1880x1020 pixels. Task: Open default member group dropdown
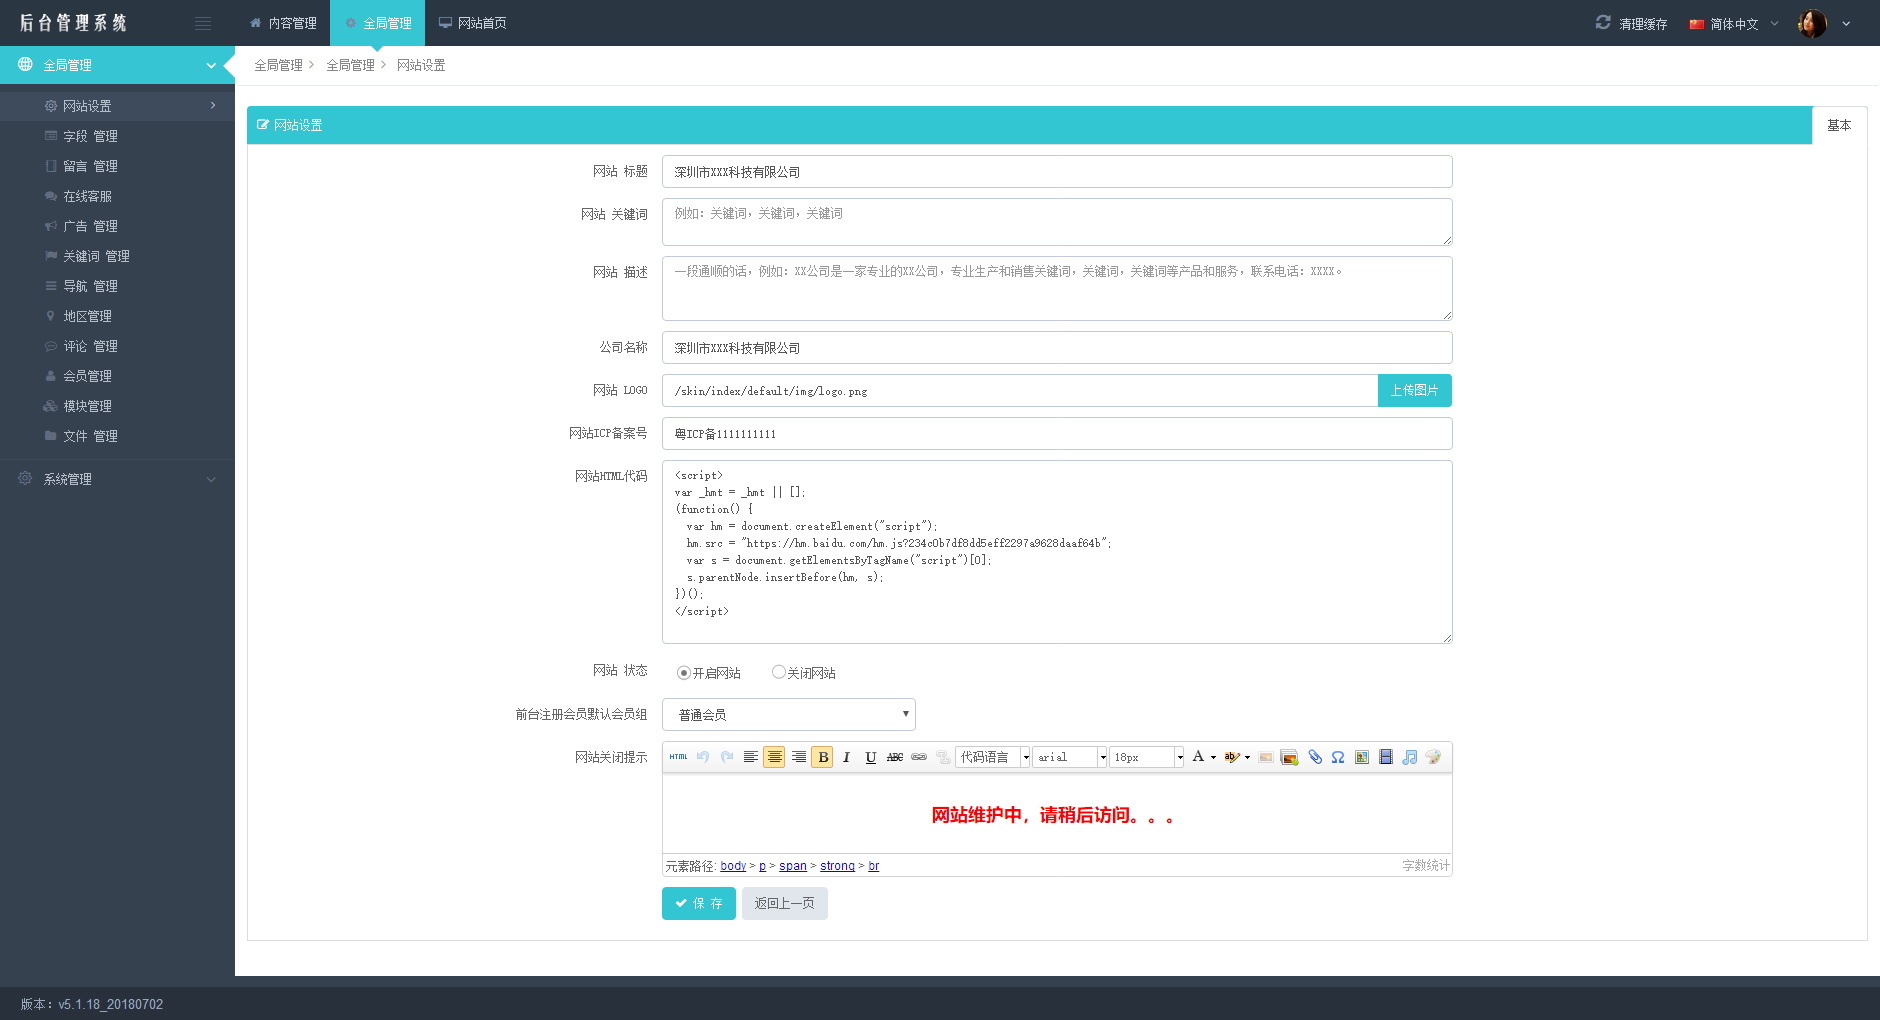(x=789, y=714)
